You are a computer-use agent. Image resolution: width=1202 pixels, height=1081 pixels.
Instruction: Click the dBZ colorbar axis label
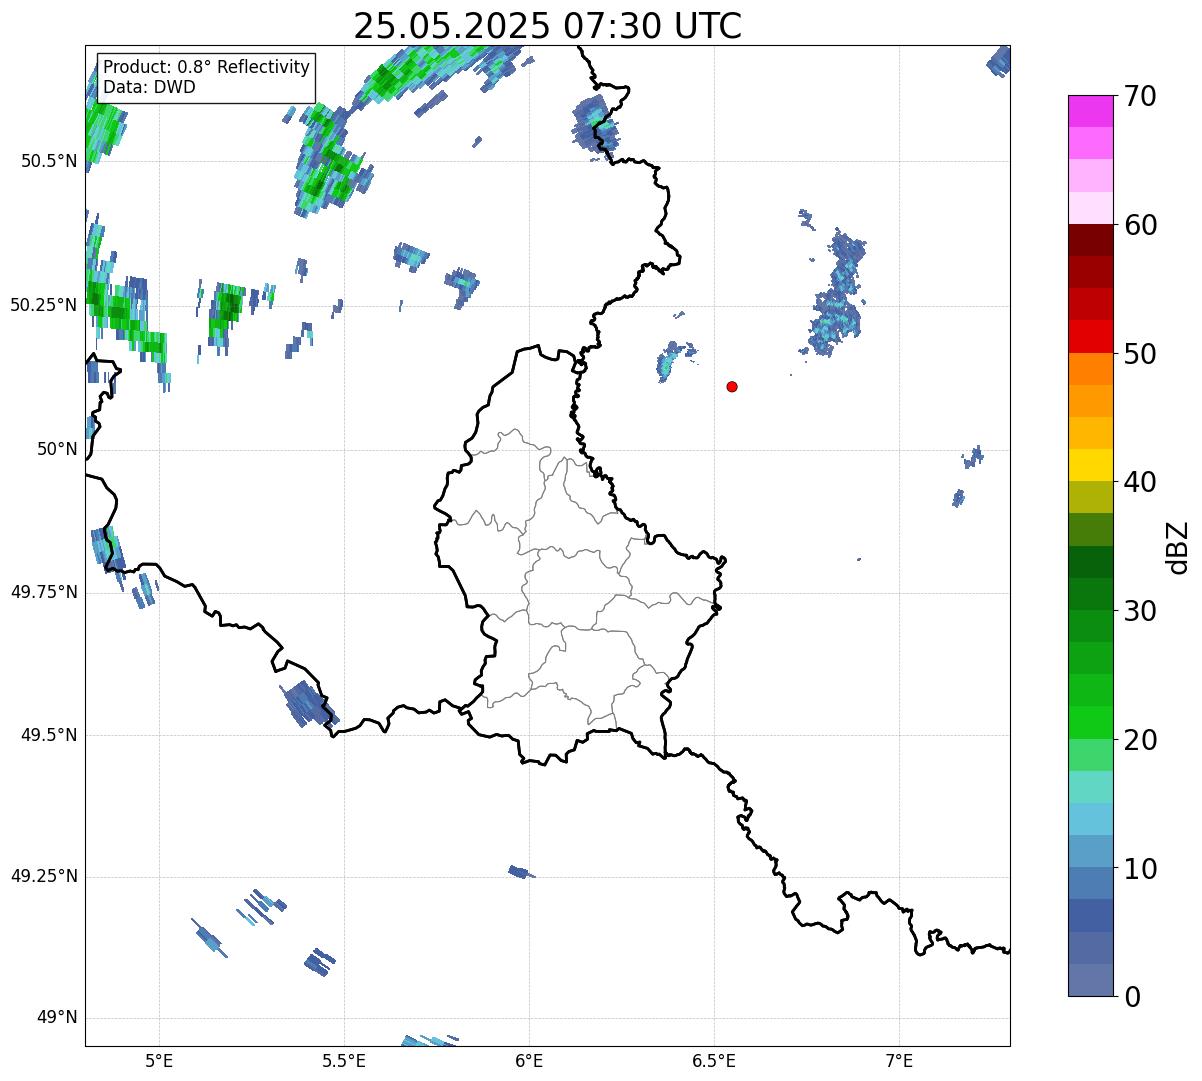pos(1178,547)
